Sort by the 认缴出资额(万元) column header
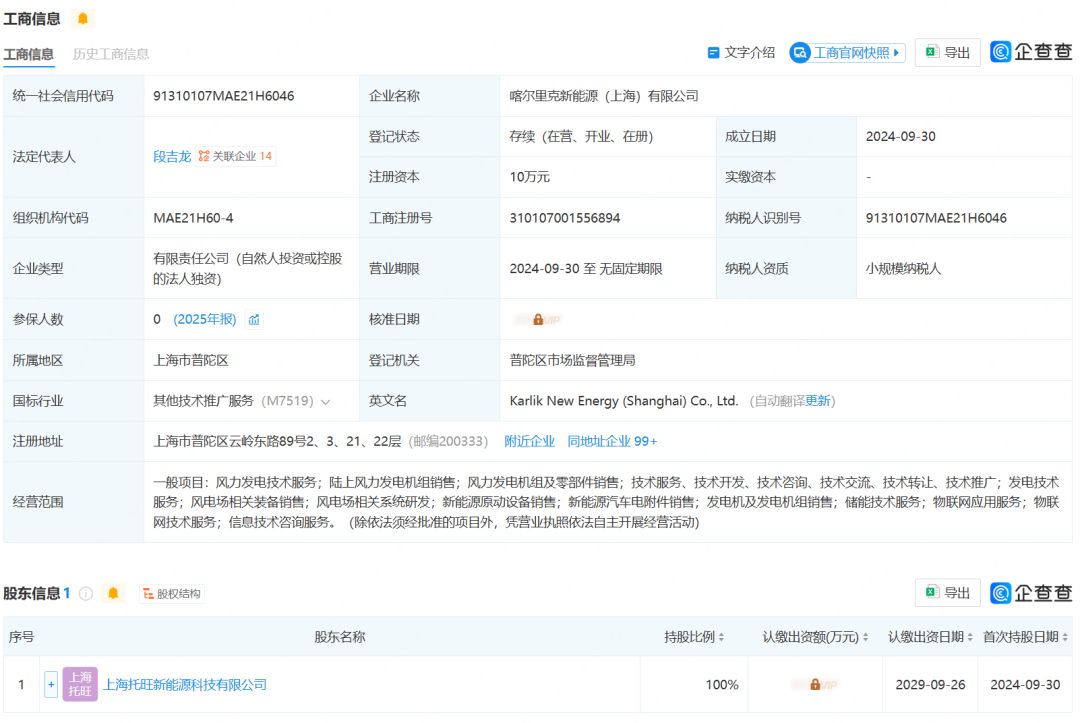Viewport: 1080px width, 723px height. (x=815, y=637)
